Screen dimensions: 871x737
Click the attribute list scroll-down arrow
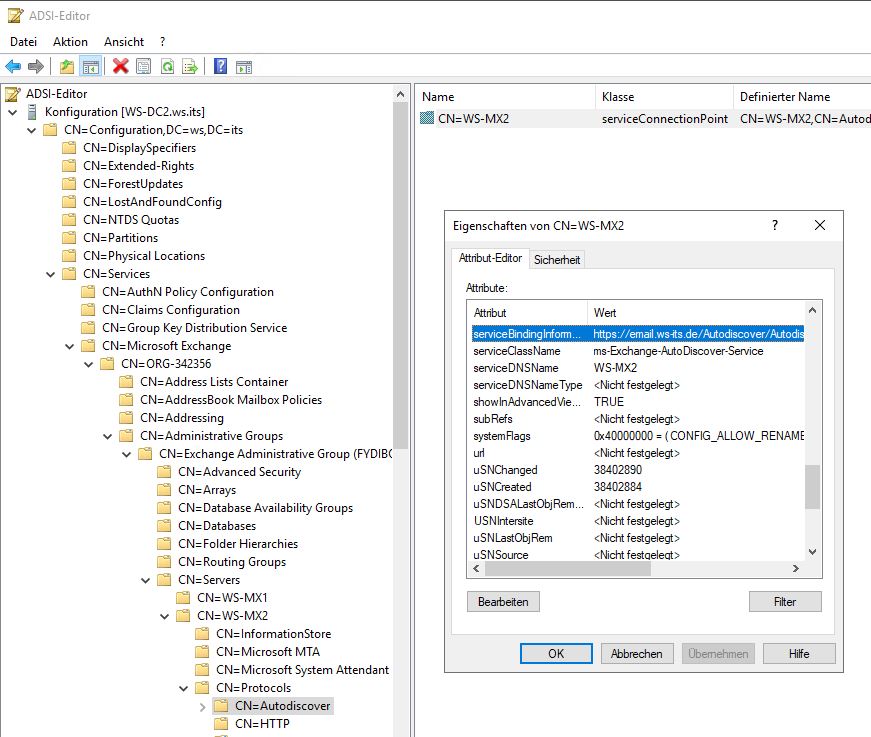(812, 552)
